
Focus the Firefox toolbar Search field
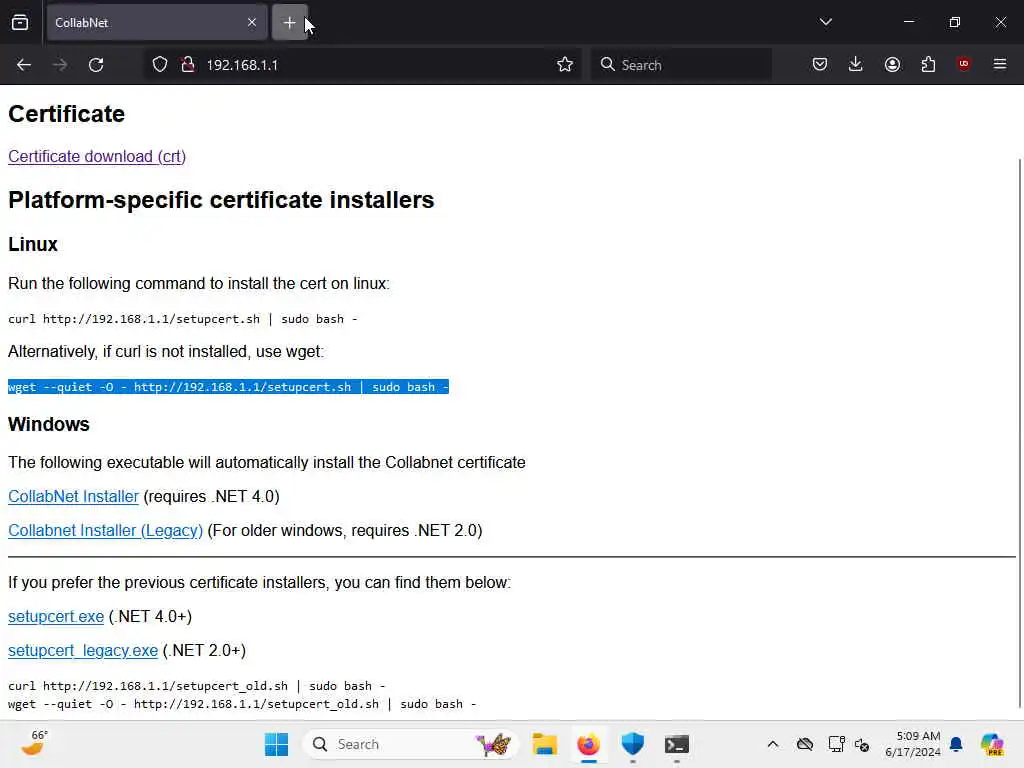681,65
